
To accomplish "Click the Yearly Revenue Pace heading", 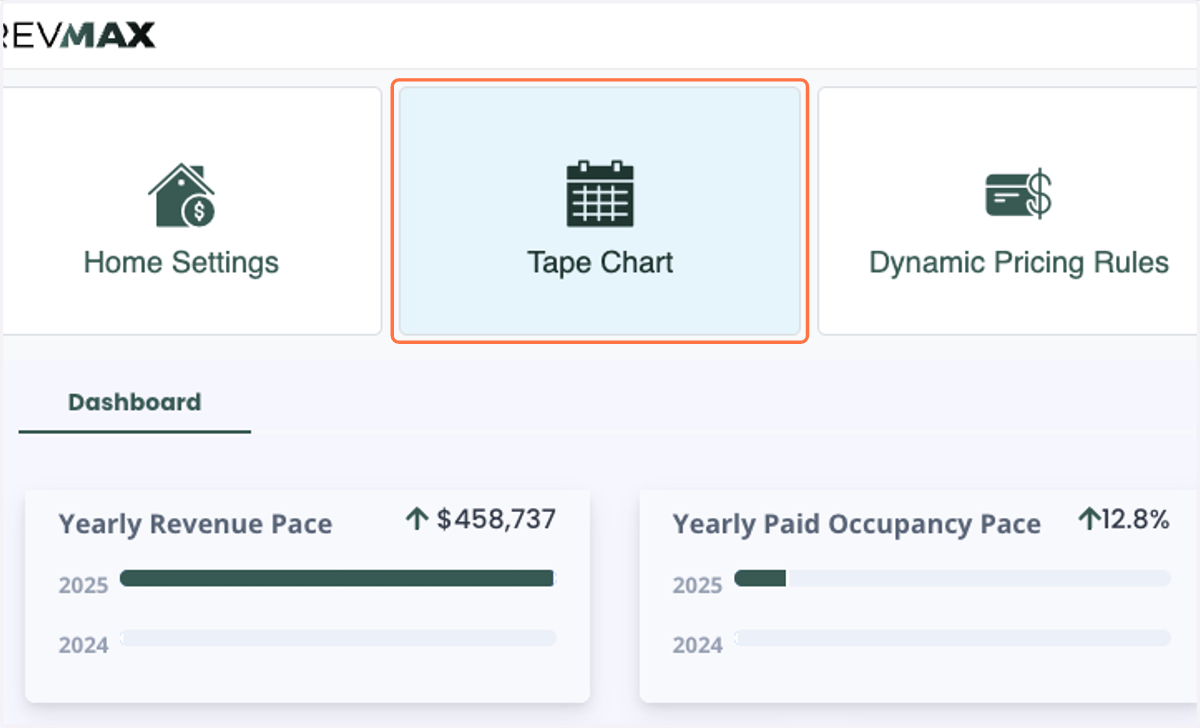I will click(x=195, y=524).
